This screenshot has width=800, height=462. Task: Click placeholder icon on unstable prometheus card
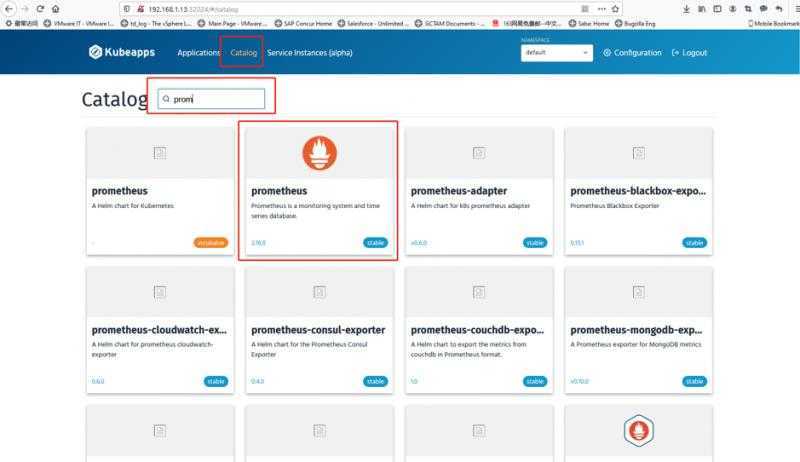(160, 153)
